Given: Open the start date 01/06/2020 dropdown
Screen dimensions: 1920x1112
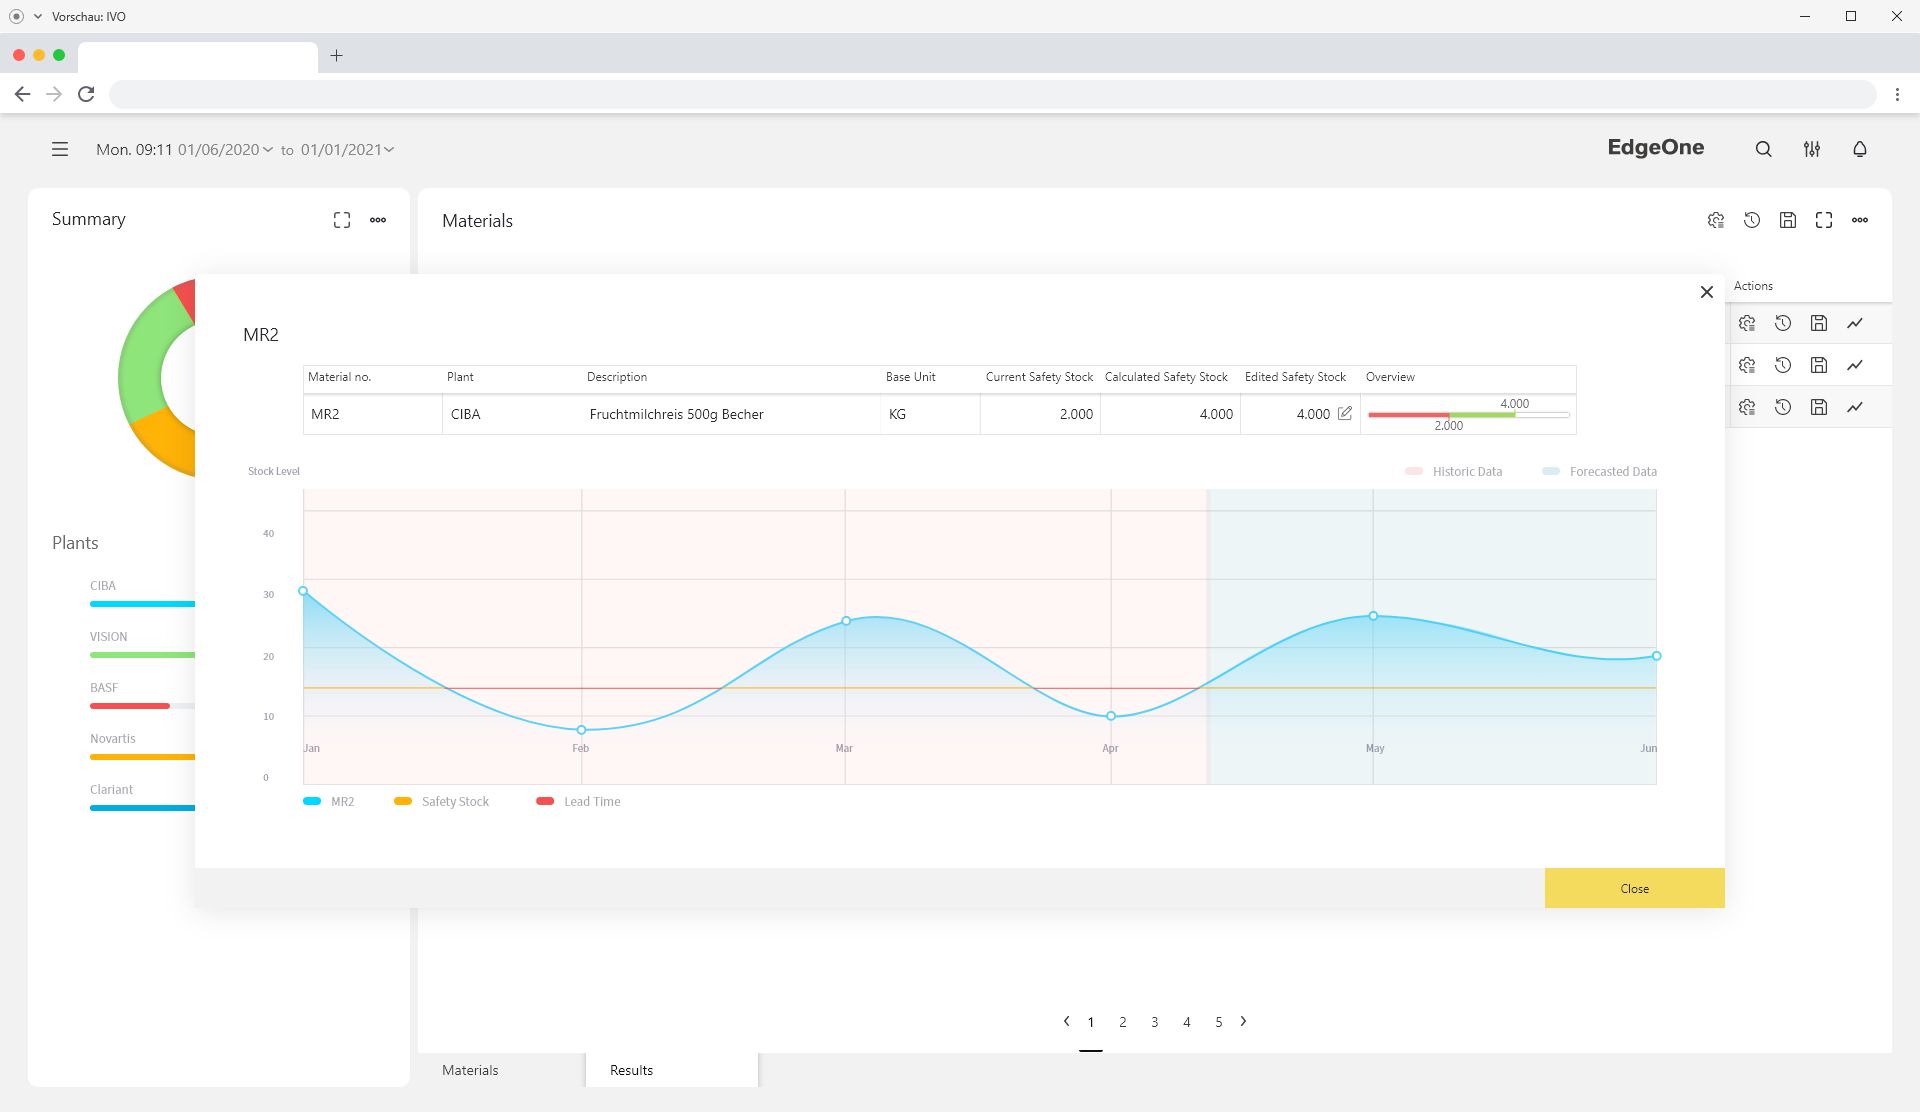Looking at the screenshot, I should pos(225,150).
